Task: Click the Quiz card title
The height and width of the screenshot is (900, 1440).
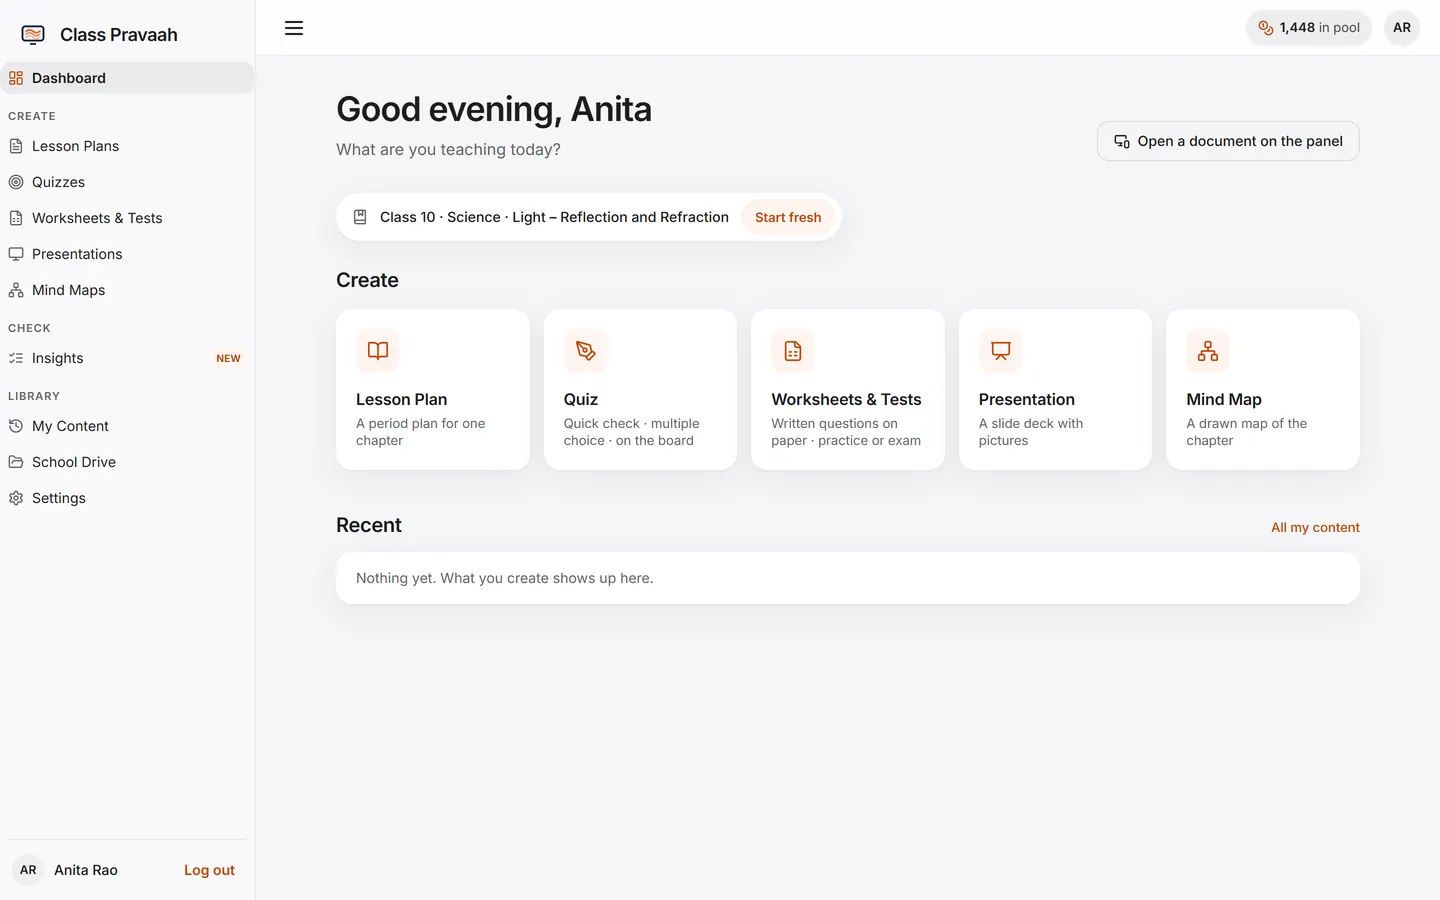Action: pyautogui.click(x=581, y=399)
